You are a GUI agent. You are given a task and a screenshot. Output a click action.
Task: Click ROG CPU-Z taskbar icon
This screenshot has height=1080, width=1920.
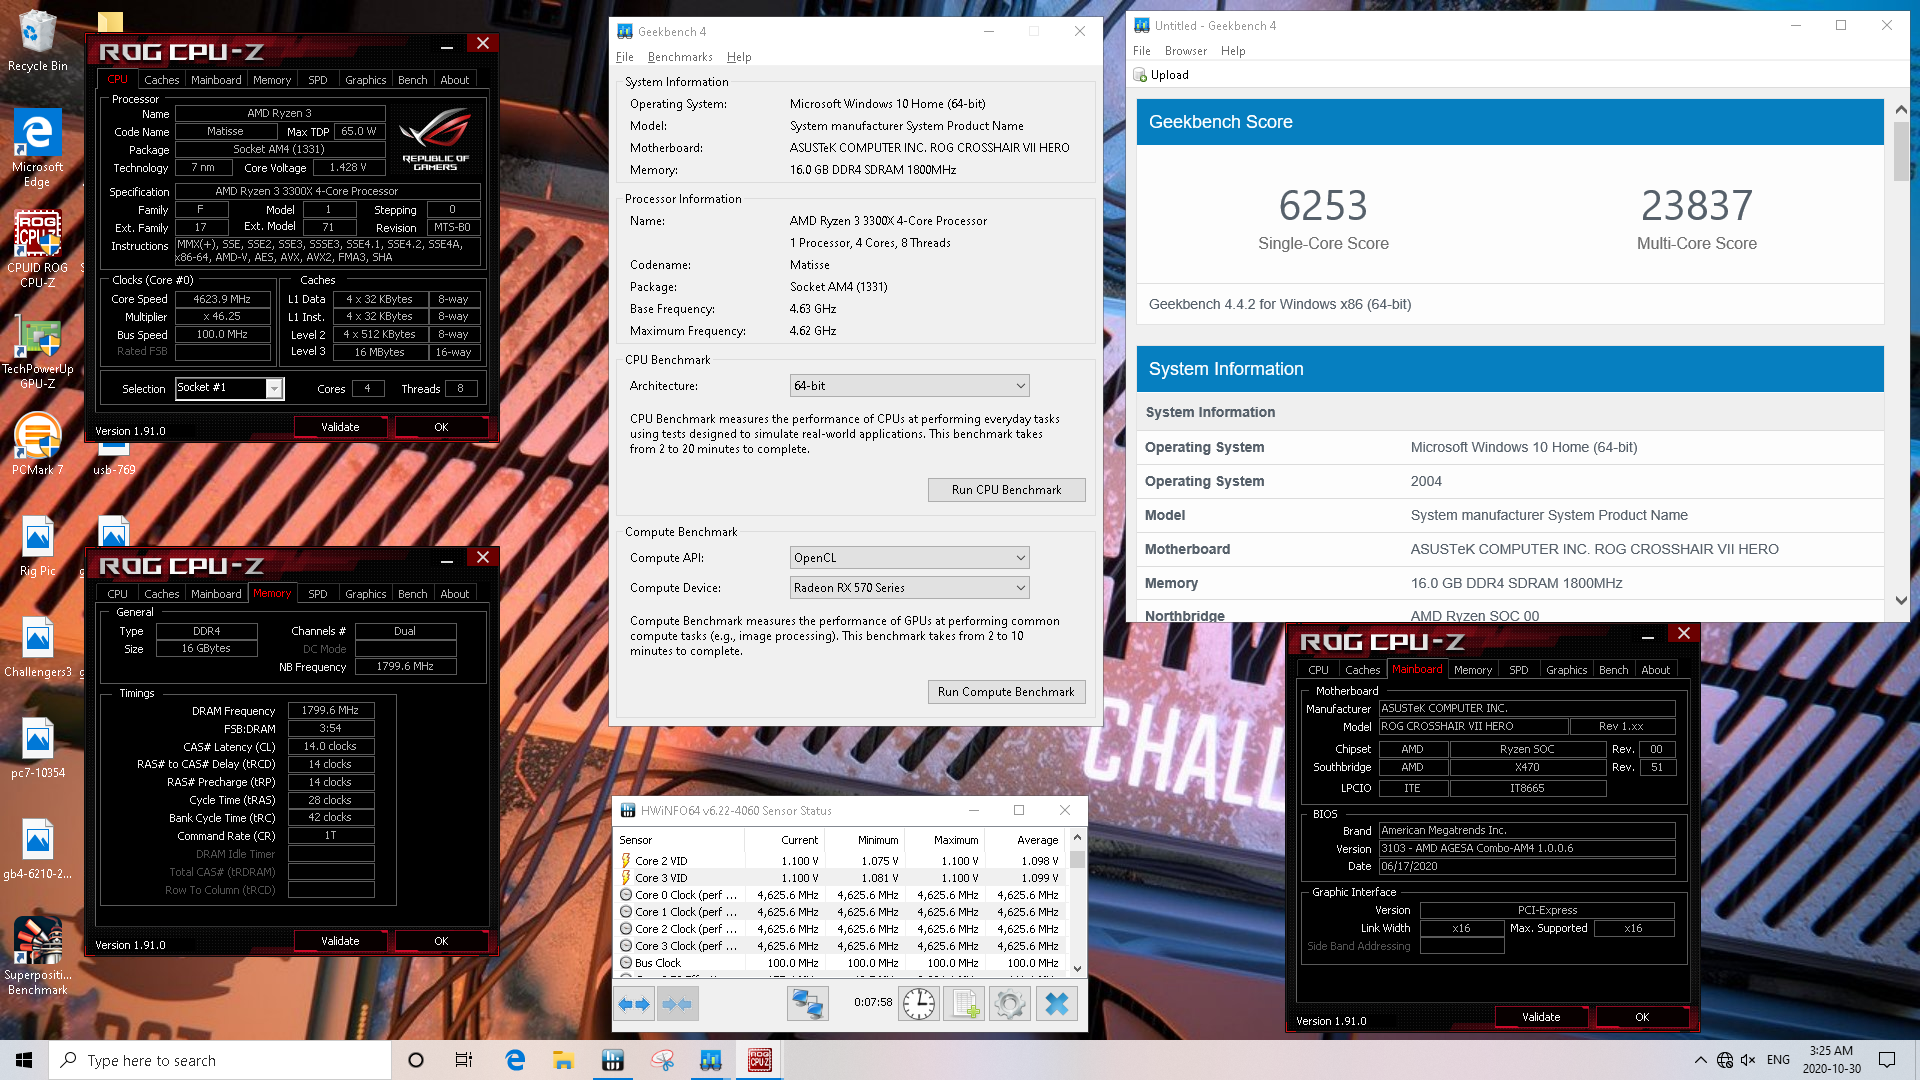[760, 1060]
